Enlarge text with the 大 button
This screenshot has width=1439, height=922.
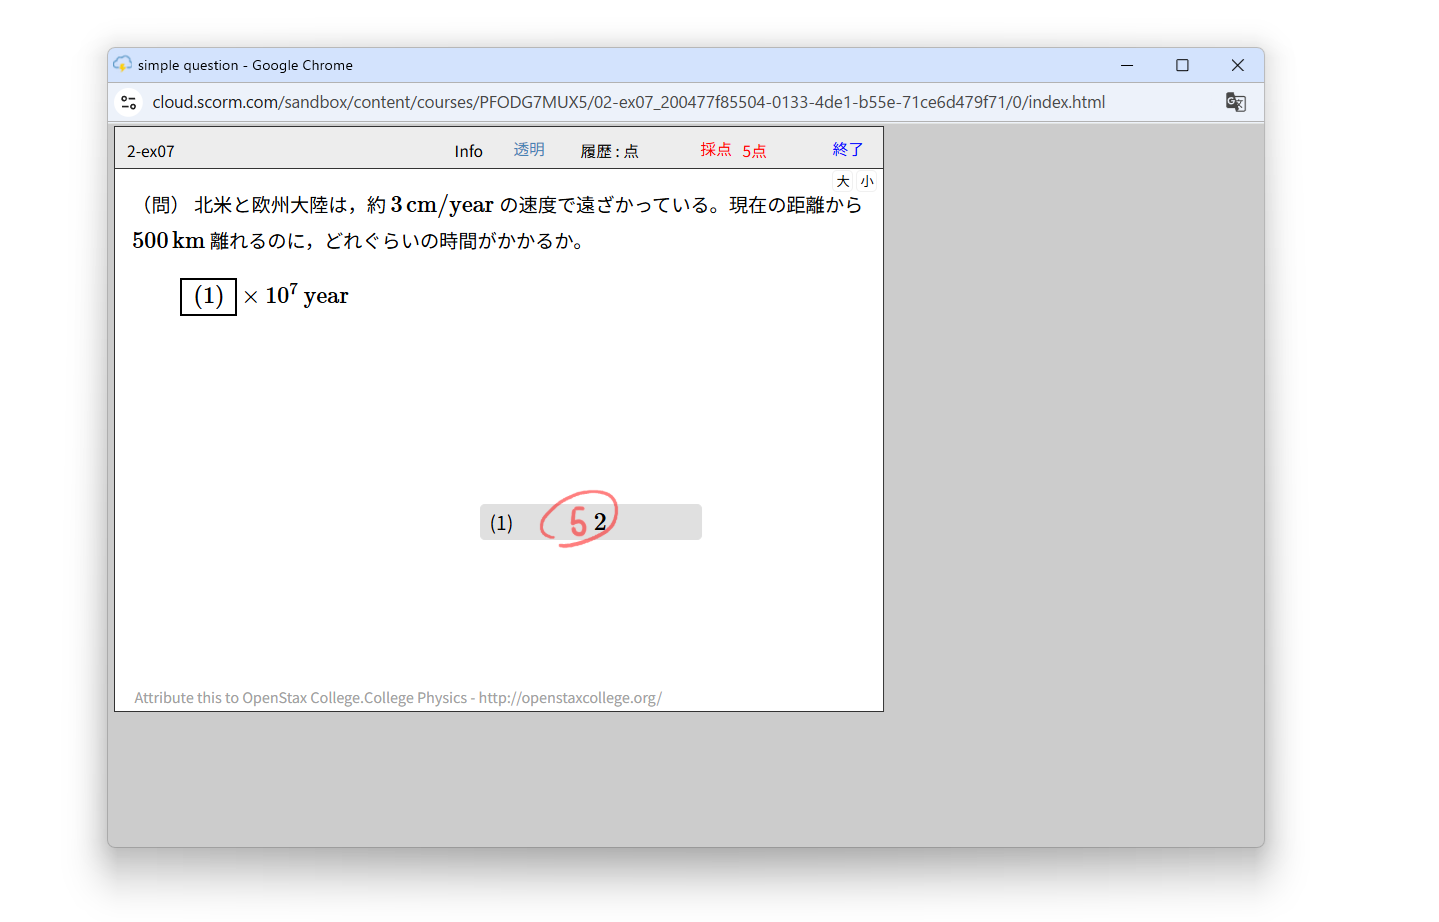pyautogui.click(x=843, y=181)
